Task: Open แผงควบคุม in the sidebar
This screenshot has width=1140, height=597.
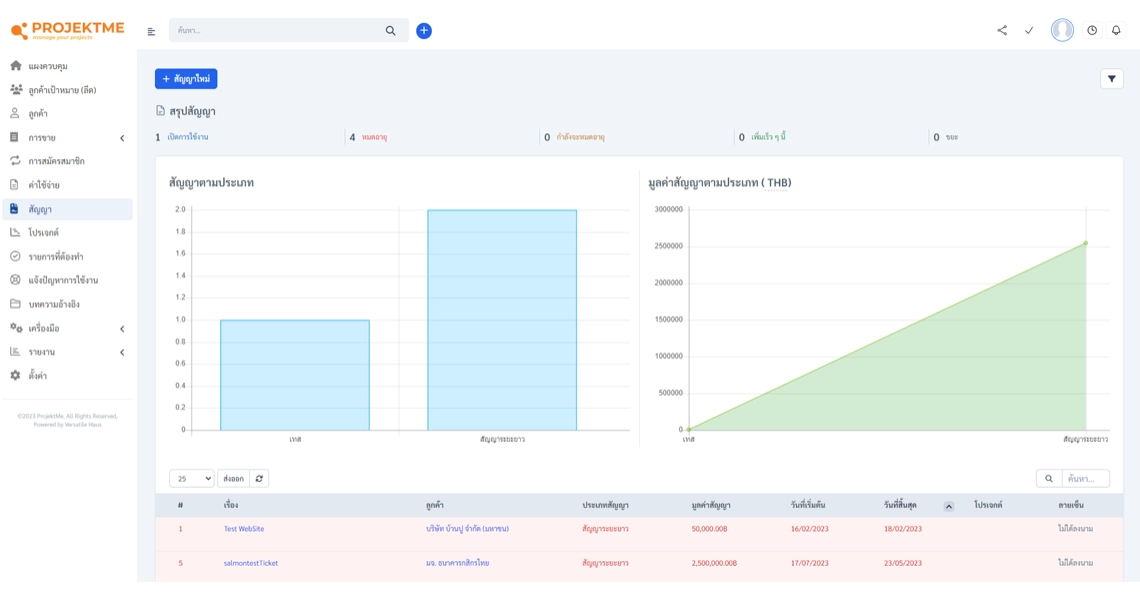Action: (x=48, y=66)
